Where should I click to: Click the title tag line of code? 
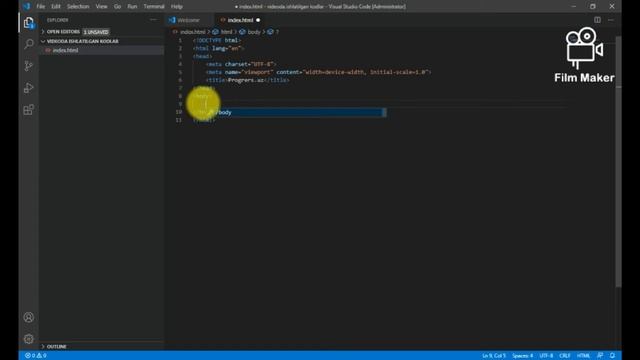(x=248, y=80)
